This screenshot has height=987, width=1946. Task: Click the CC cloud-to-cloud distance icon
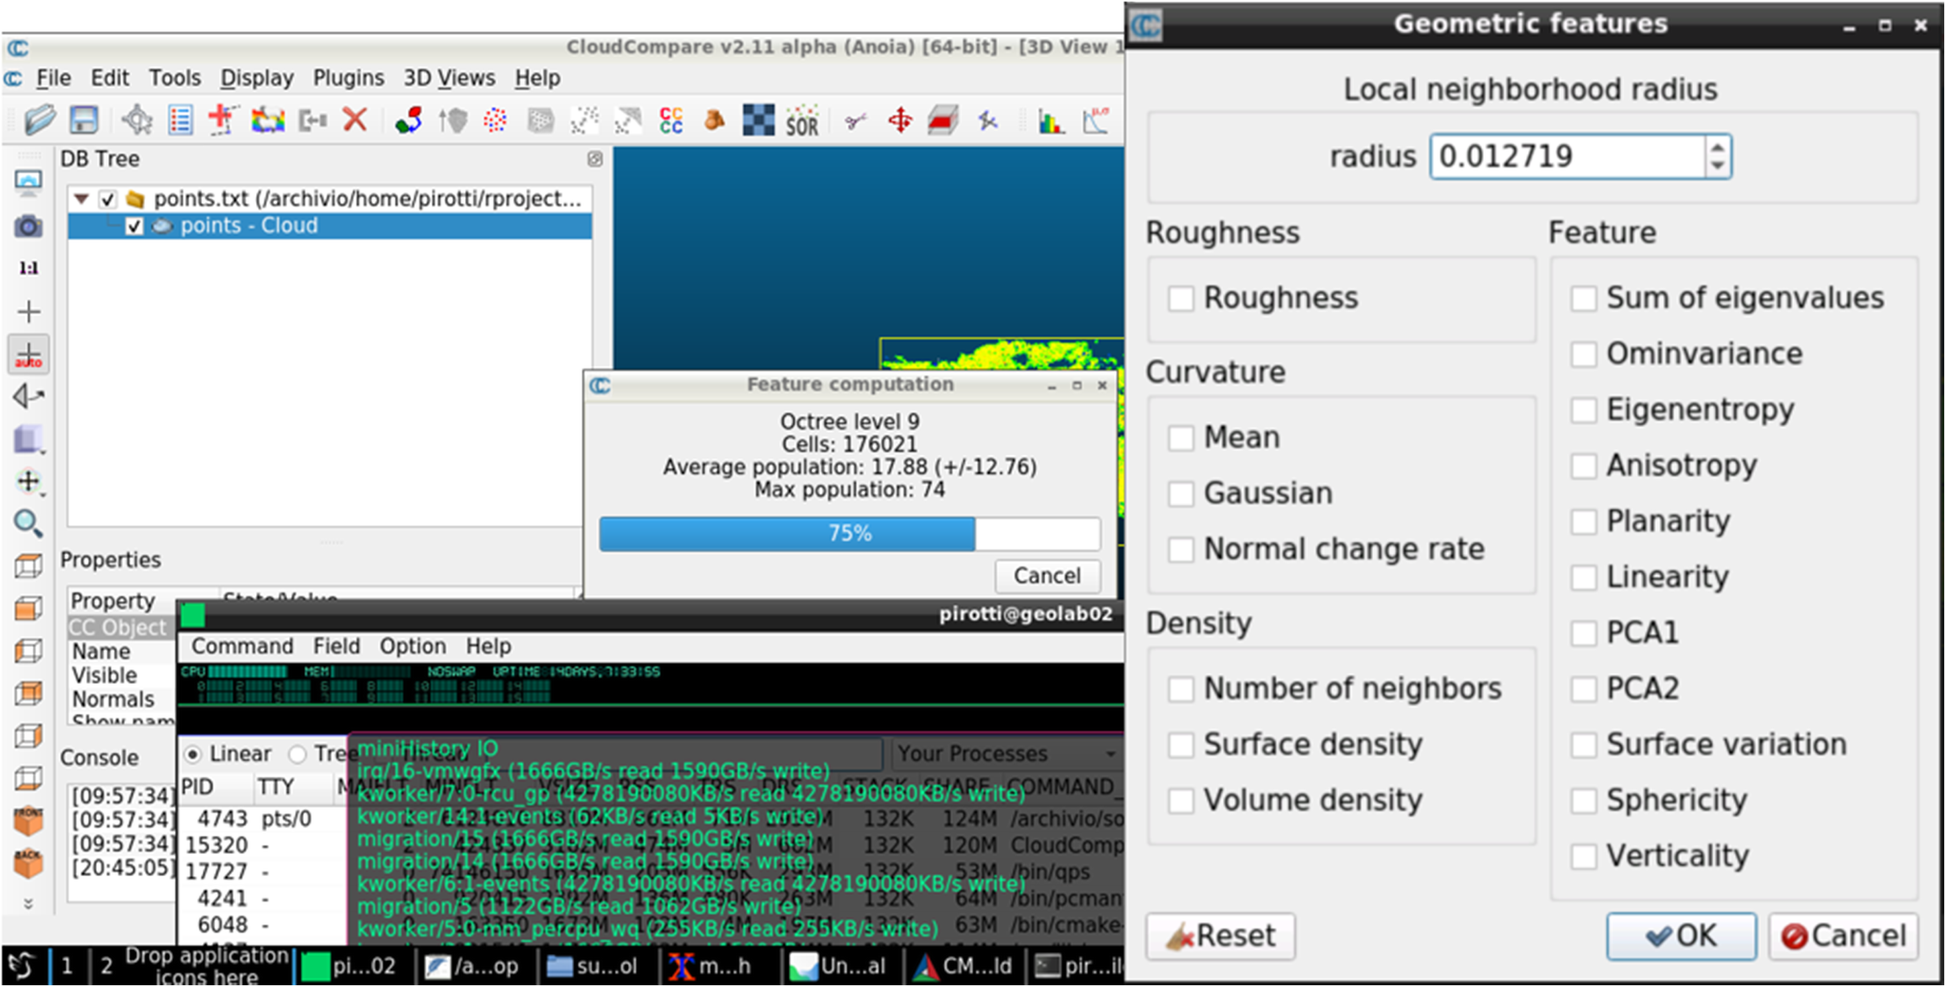671,121
